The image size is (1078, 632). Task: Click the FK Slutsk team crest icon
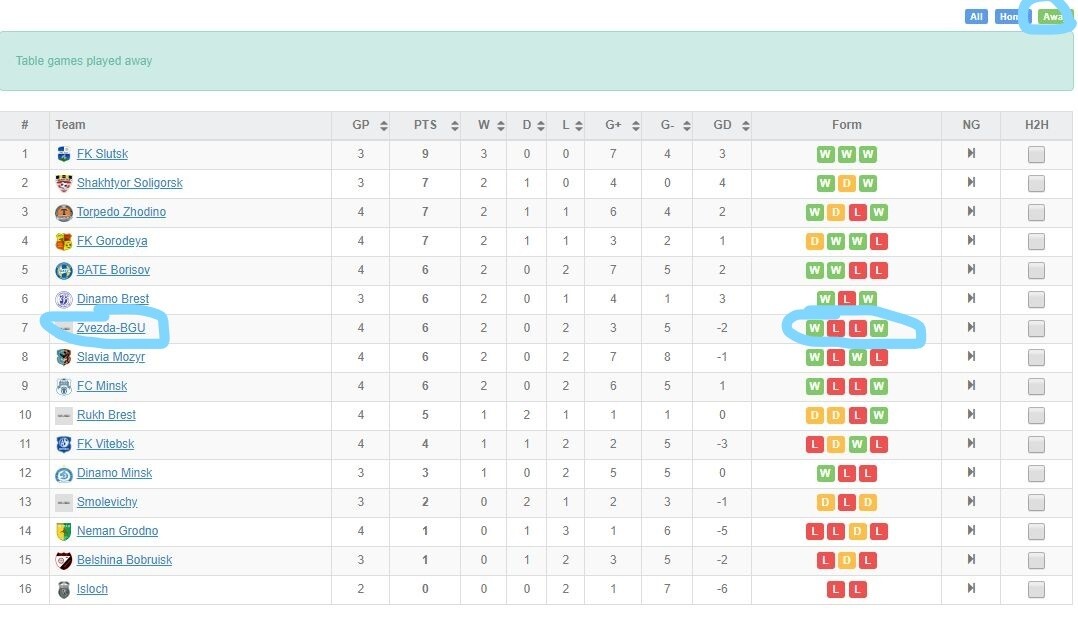pos(64,154)
